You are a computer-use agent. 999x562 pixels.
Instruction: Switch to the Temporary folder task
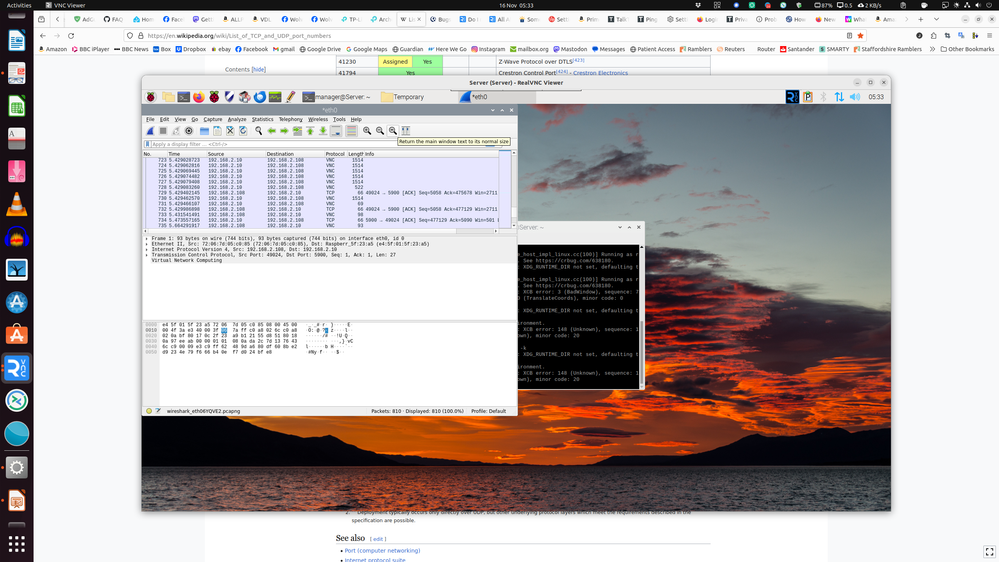pyautogui.click(x=403, y=97)
